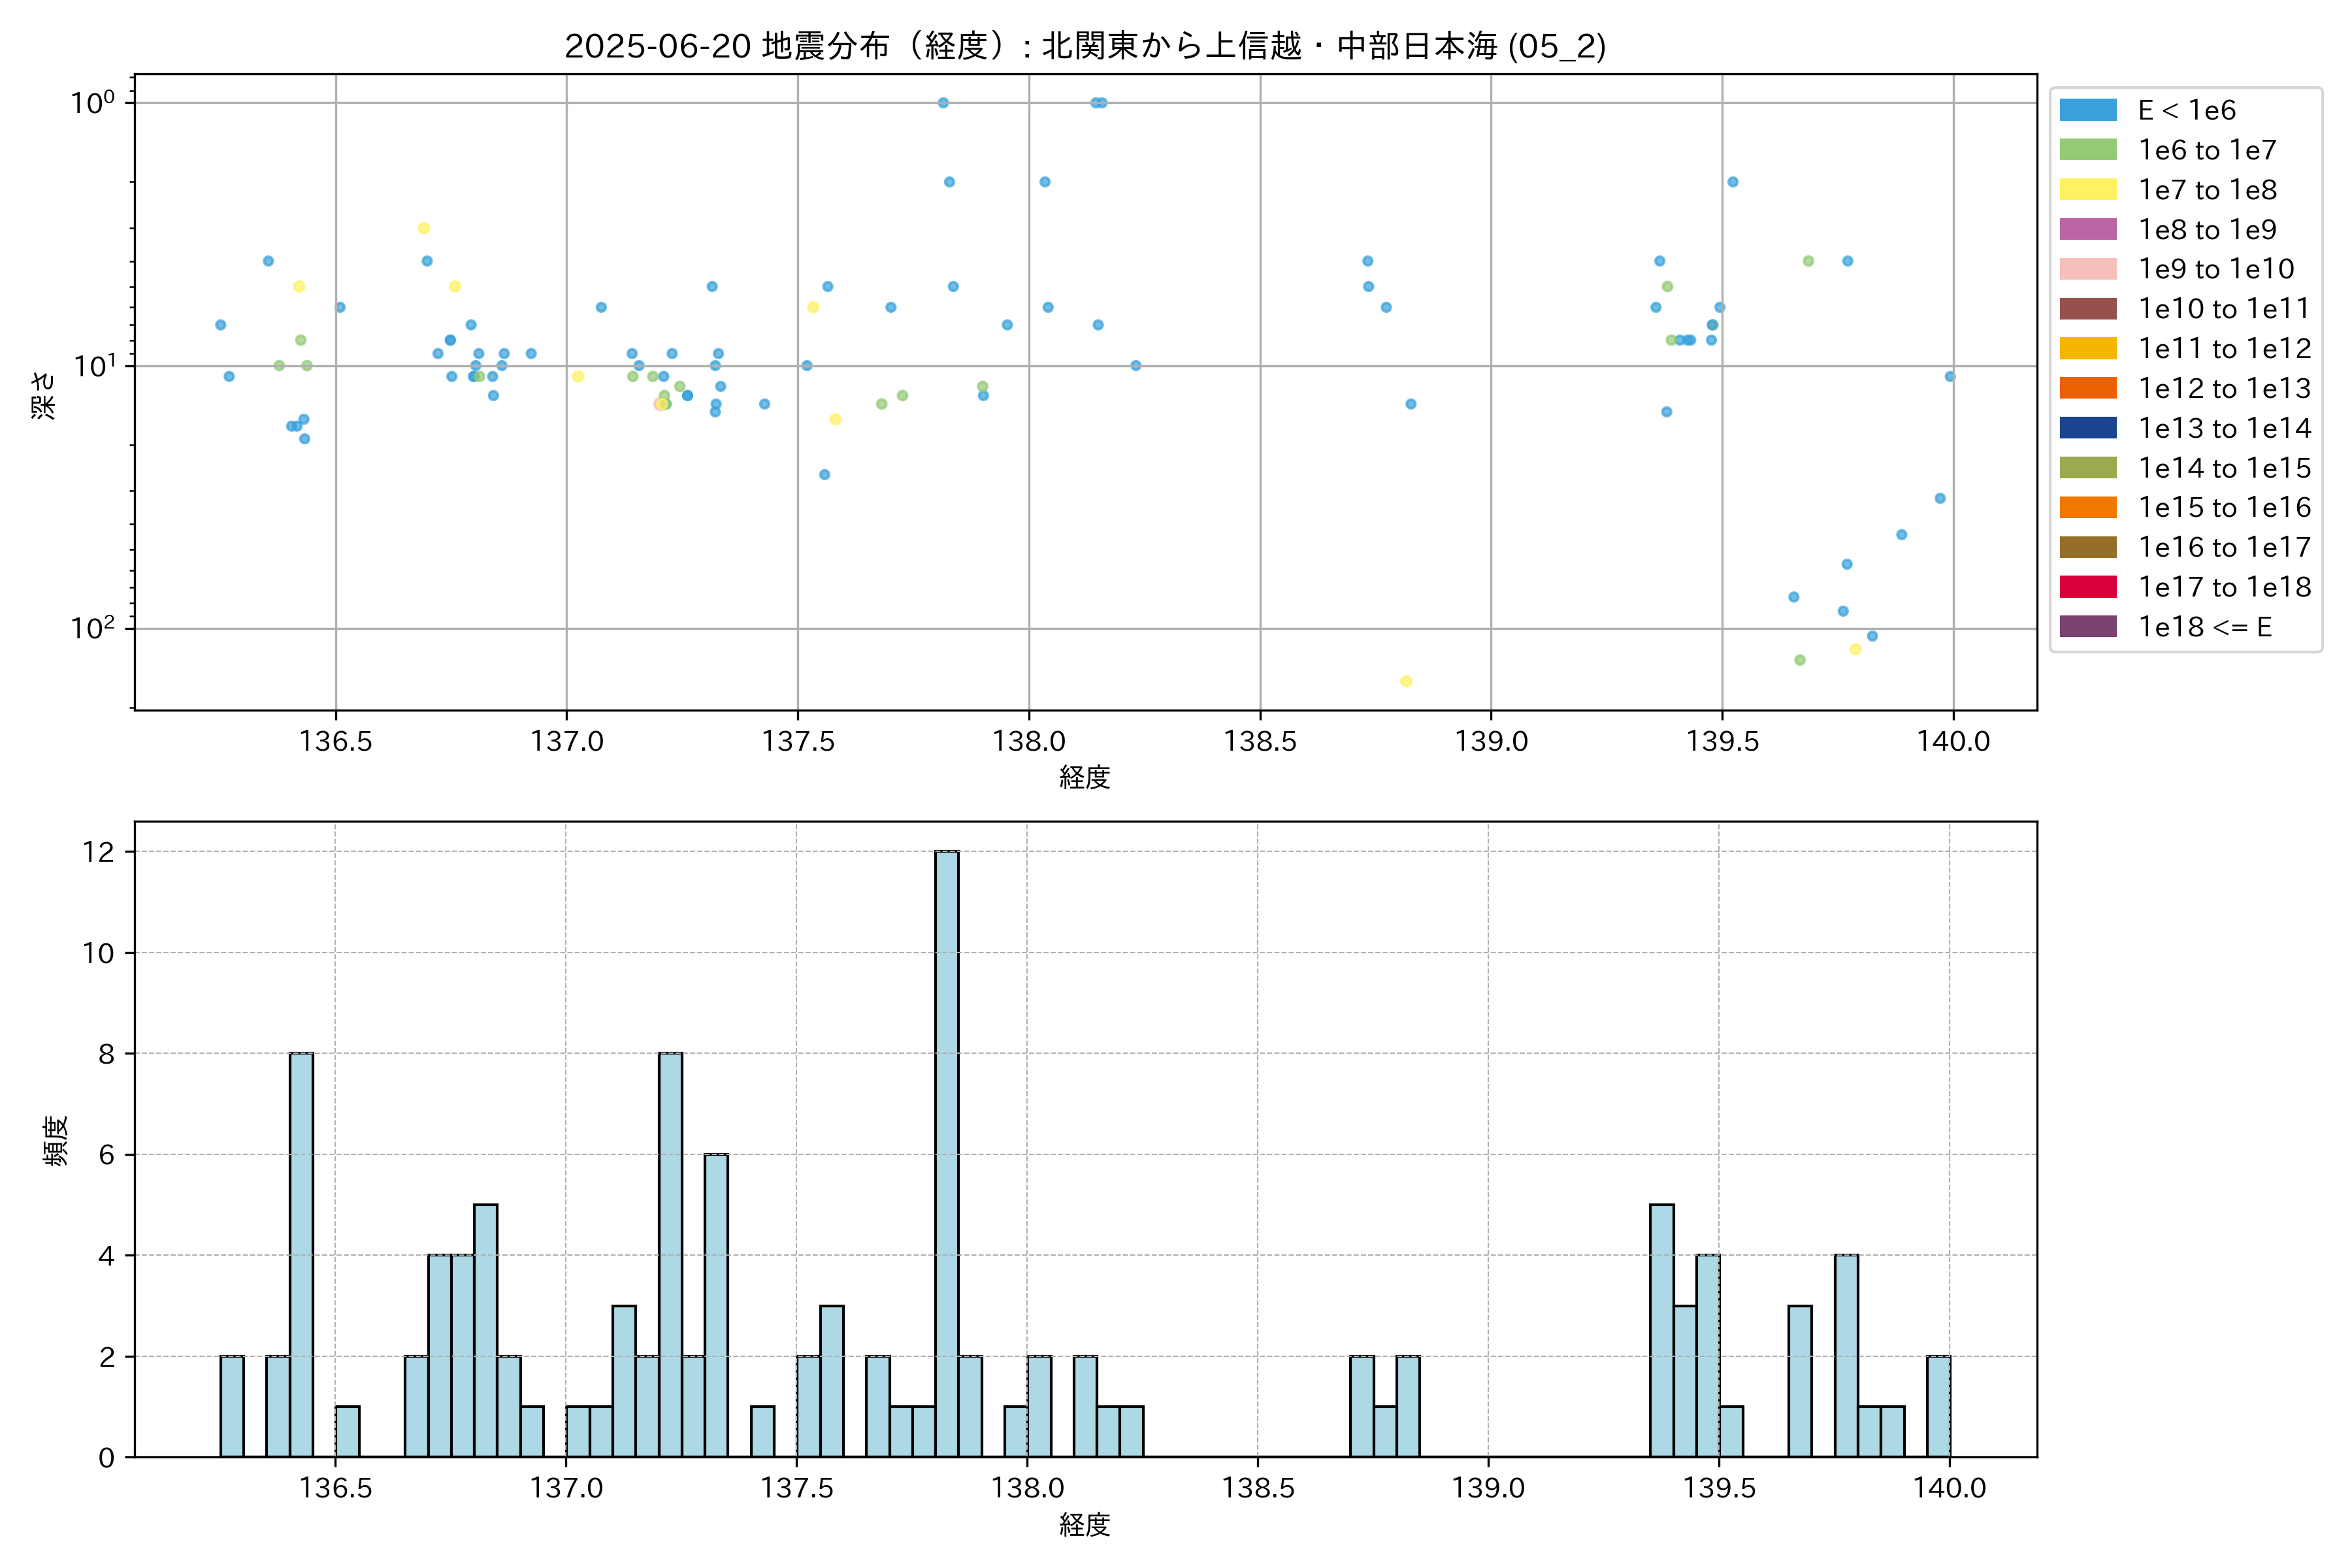Click the chart title text at top
Image resolution: width=2352 pixels, height=1568 pixels.
coord(1085,46)
